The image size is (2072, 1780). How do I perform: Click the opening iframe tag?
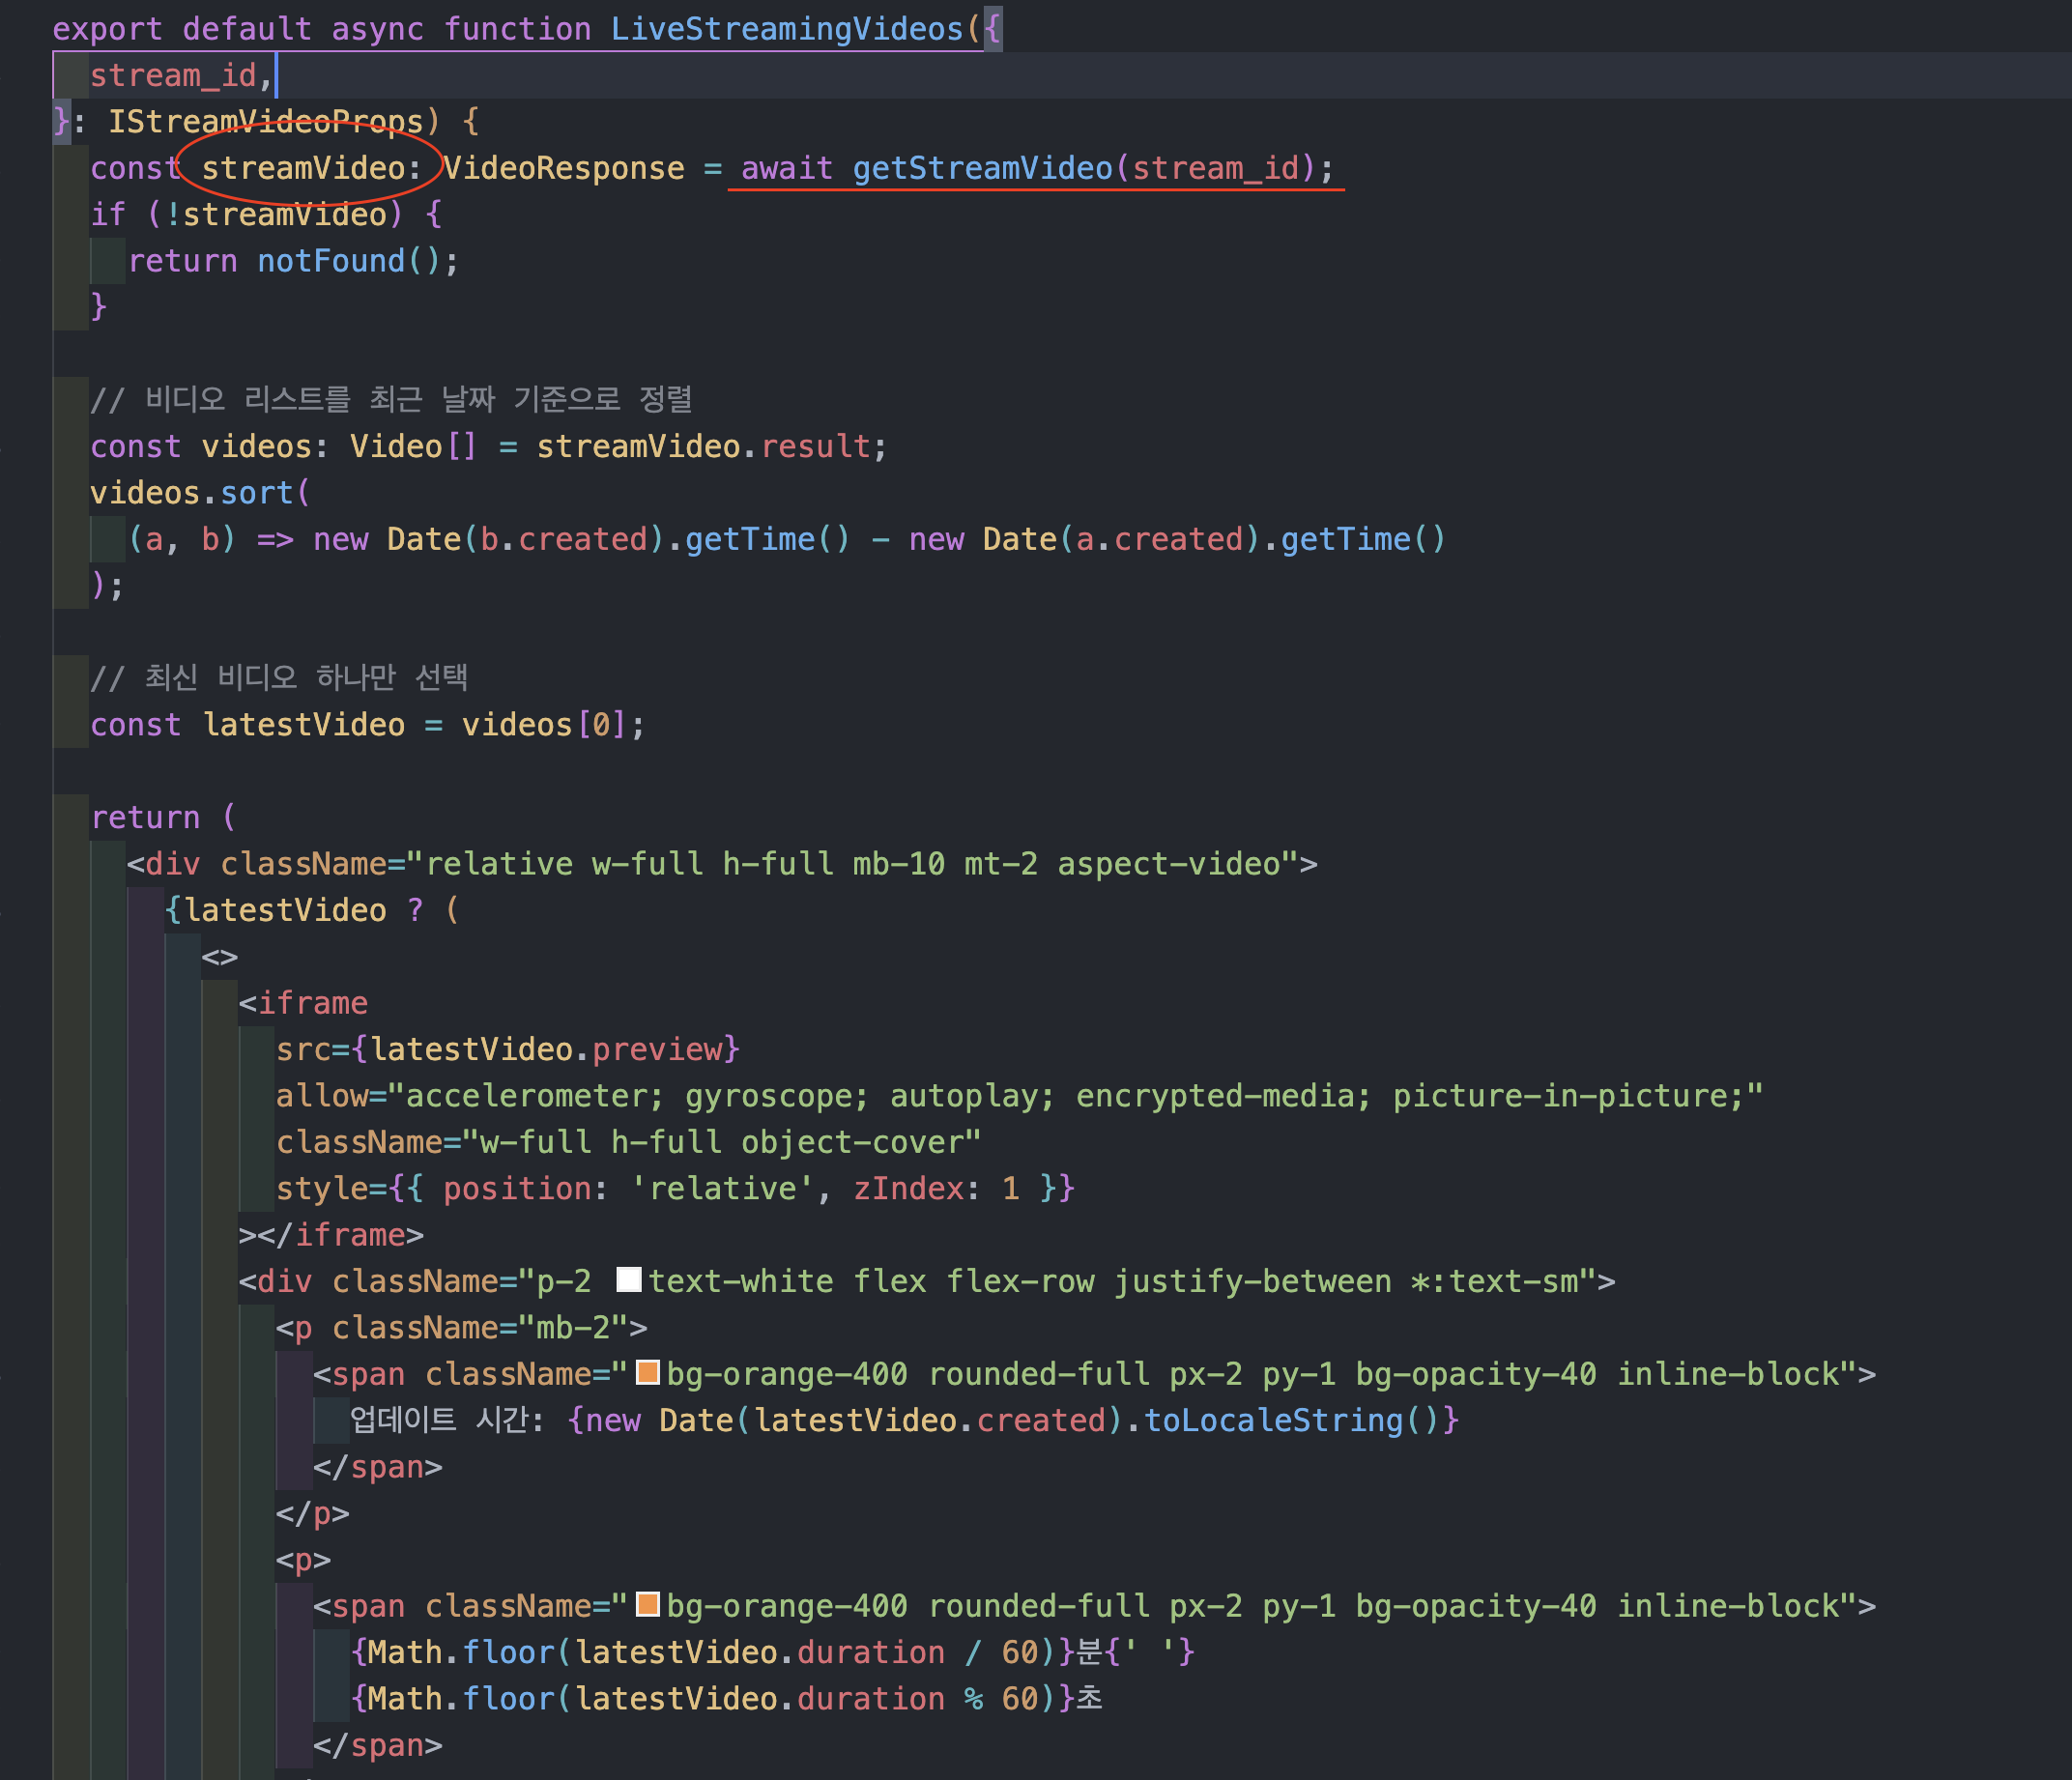(303, 1003)
